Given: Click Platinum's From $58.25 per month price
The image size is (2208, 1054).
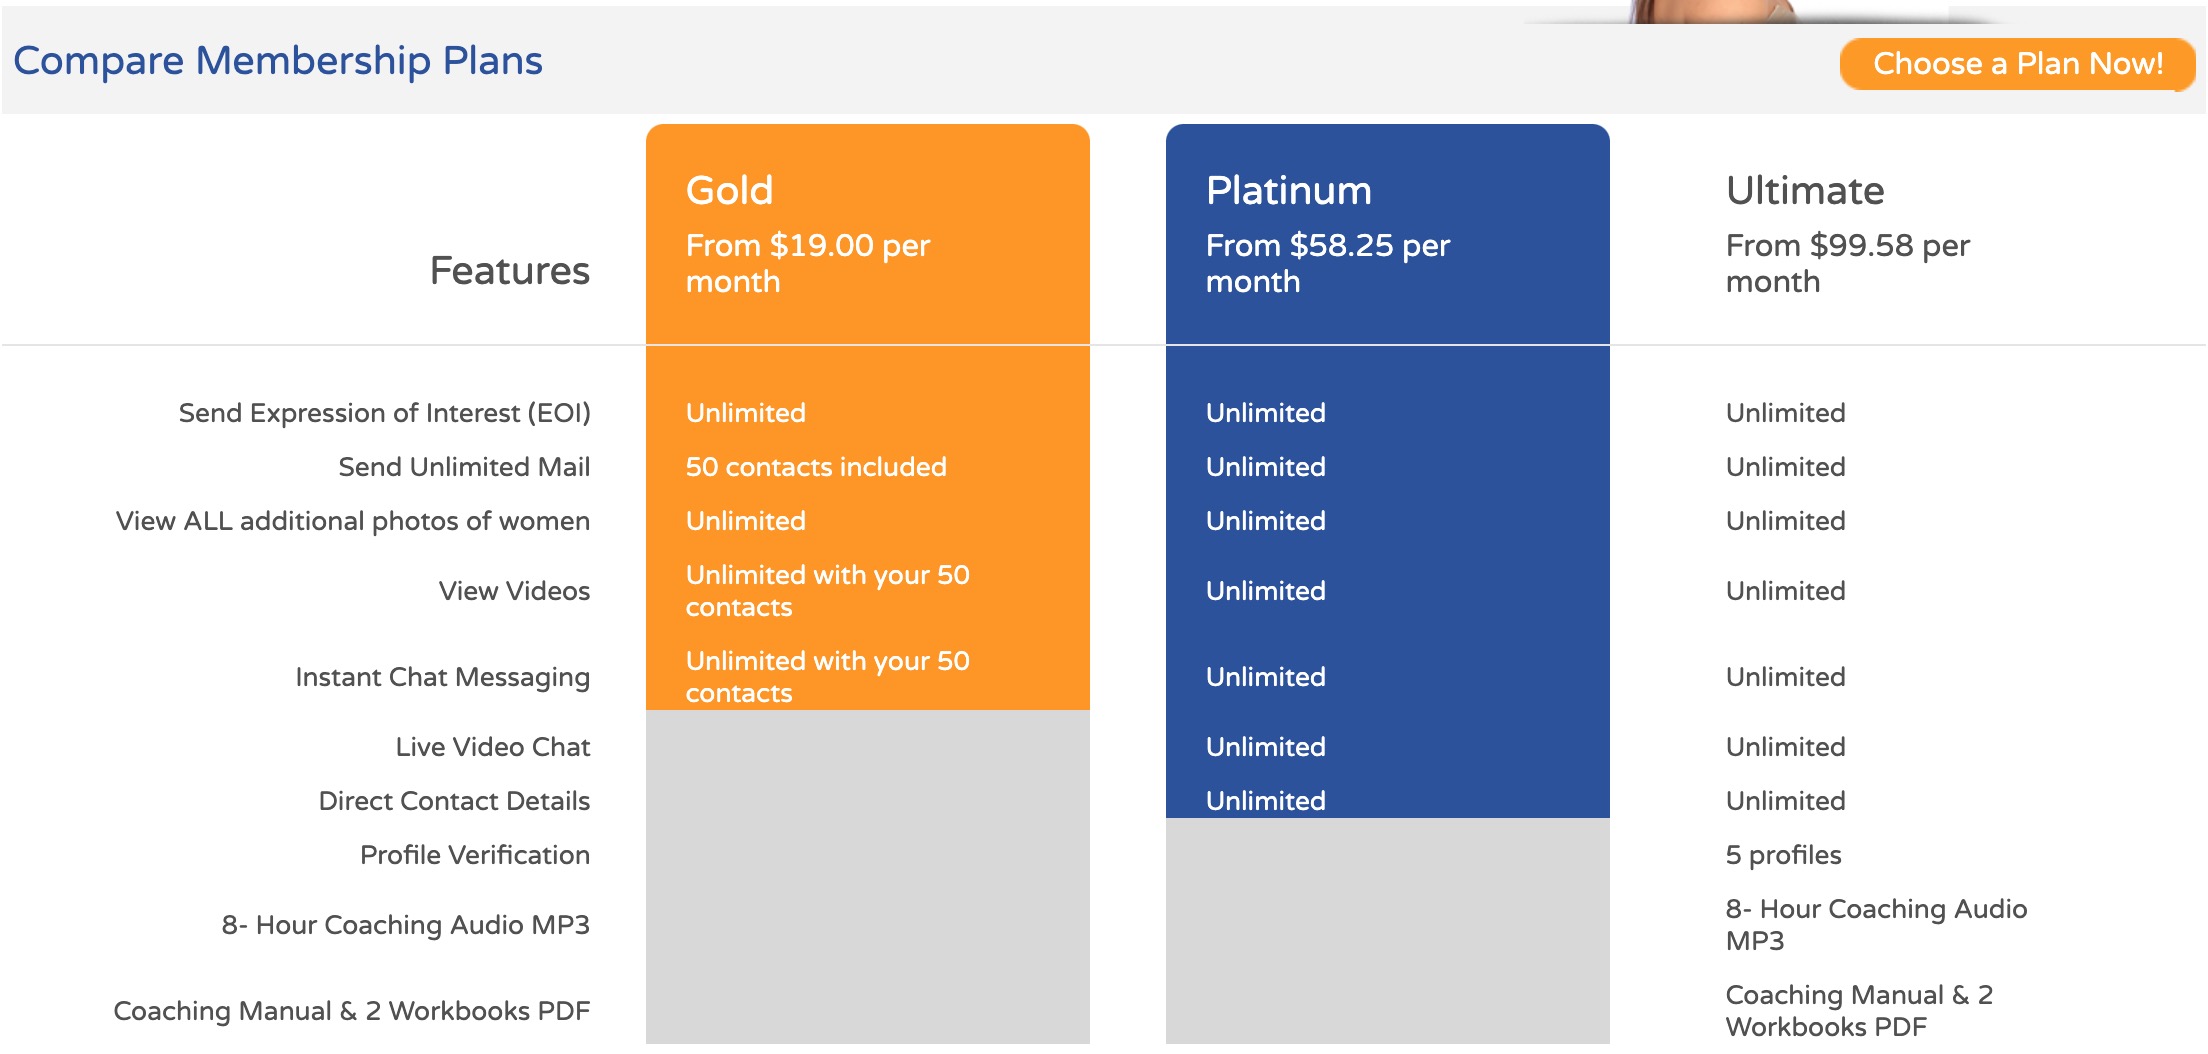Looking at the screenshot, I should (x=1328, y=263).
